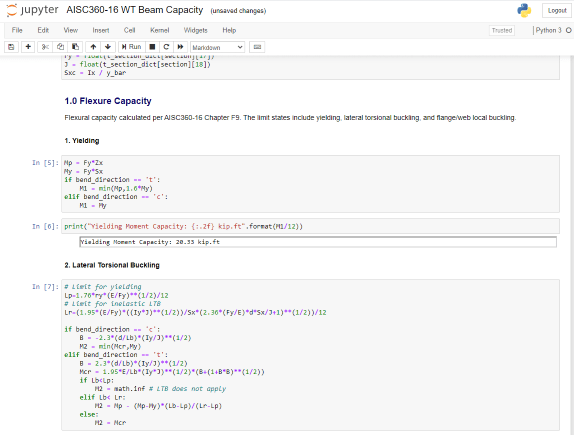Click the unsaved changes status text
The height and width of the screenshot is (435, 574).
(x=238, y=11)
